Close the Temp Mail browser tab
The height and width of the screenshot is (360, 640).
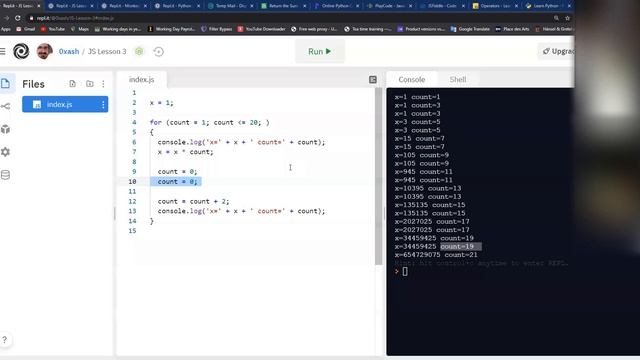coord(251,6)
